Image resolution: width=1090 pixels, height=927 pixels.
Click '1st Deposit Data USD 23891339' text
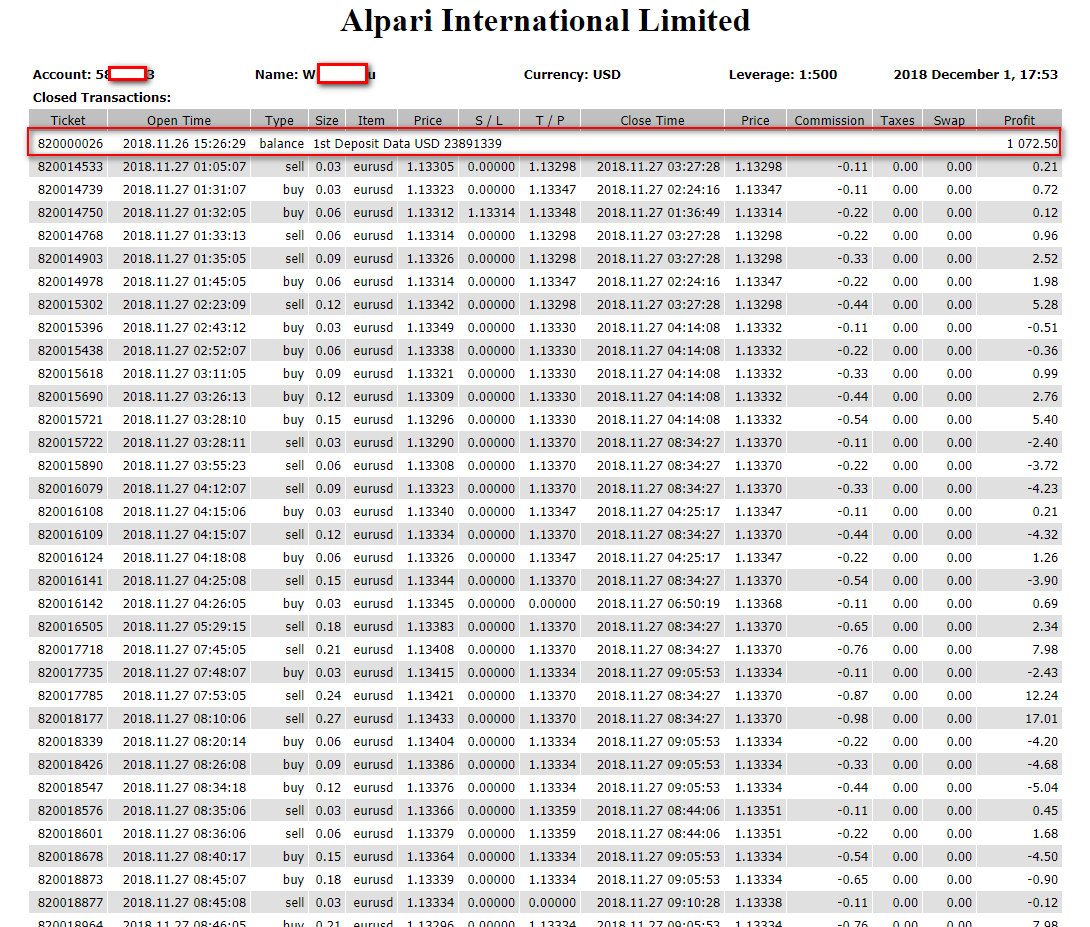click(x=407, y=144)
